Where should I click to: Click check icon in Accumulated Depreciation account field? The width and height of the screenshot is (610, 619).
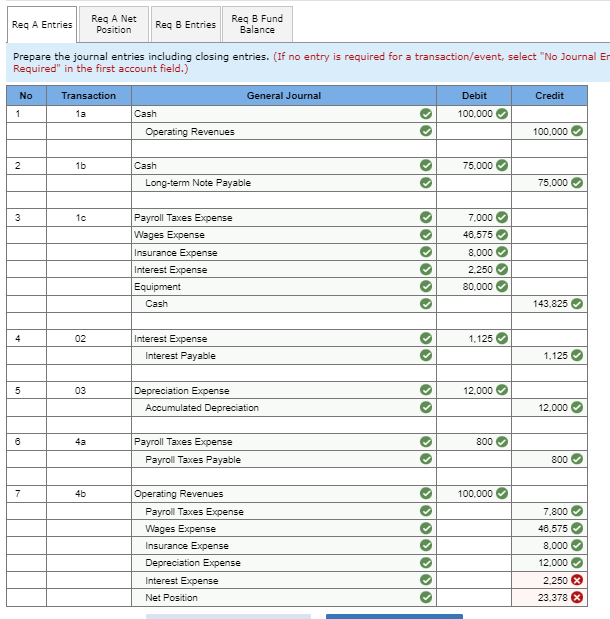tap(426, 407)
